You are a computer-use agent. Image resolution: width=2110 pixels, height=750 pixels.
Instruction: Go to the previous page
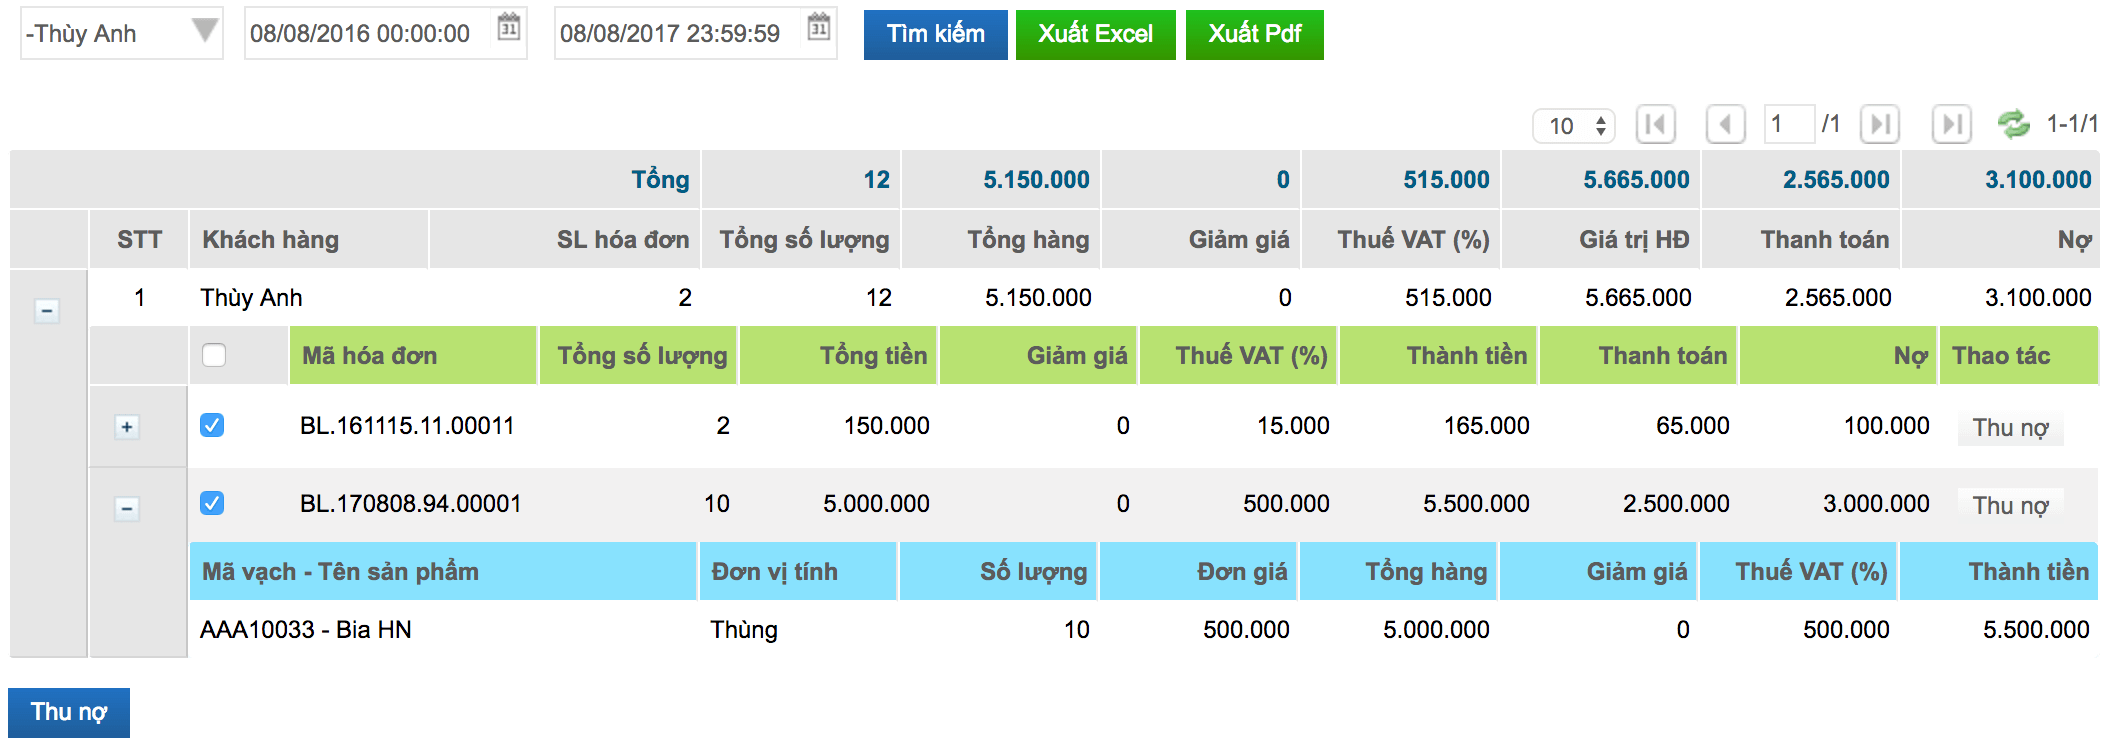coord(1725,125)
